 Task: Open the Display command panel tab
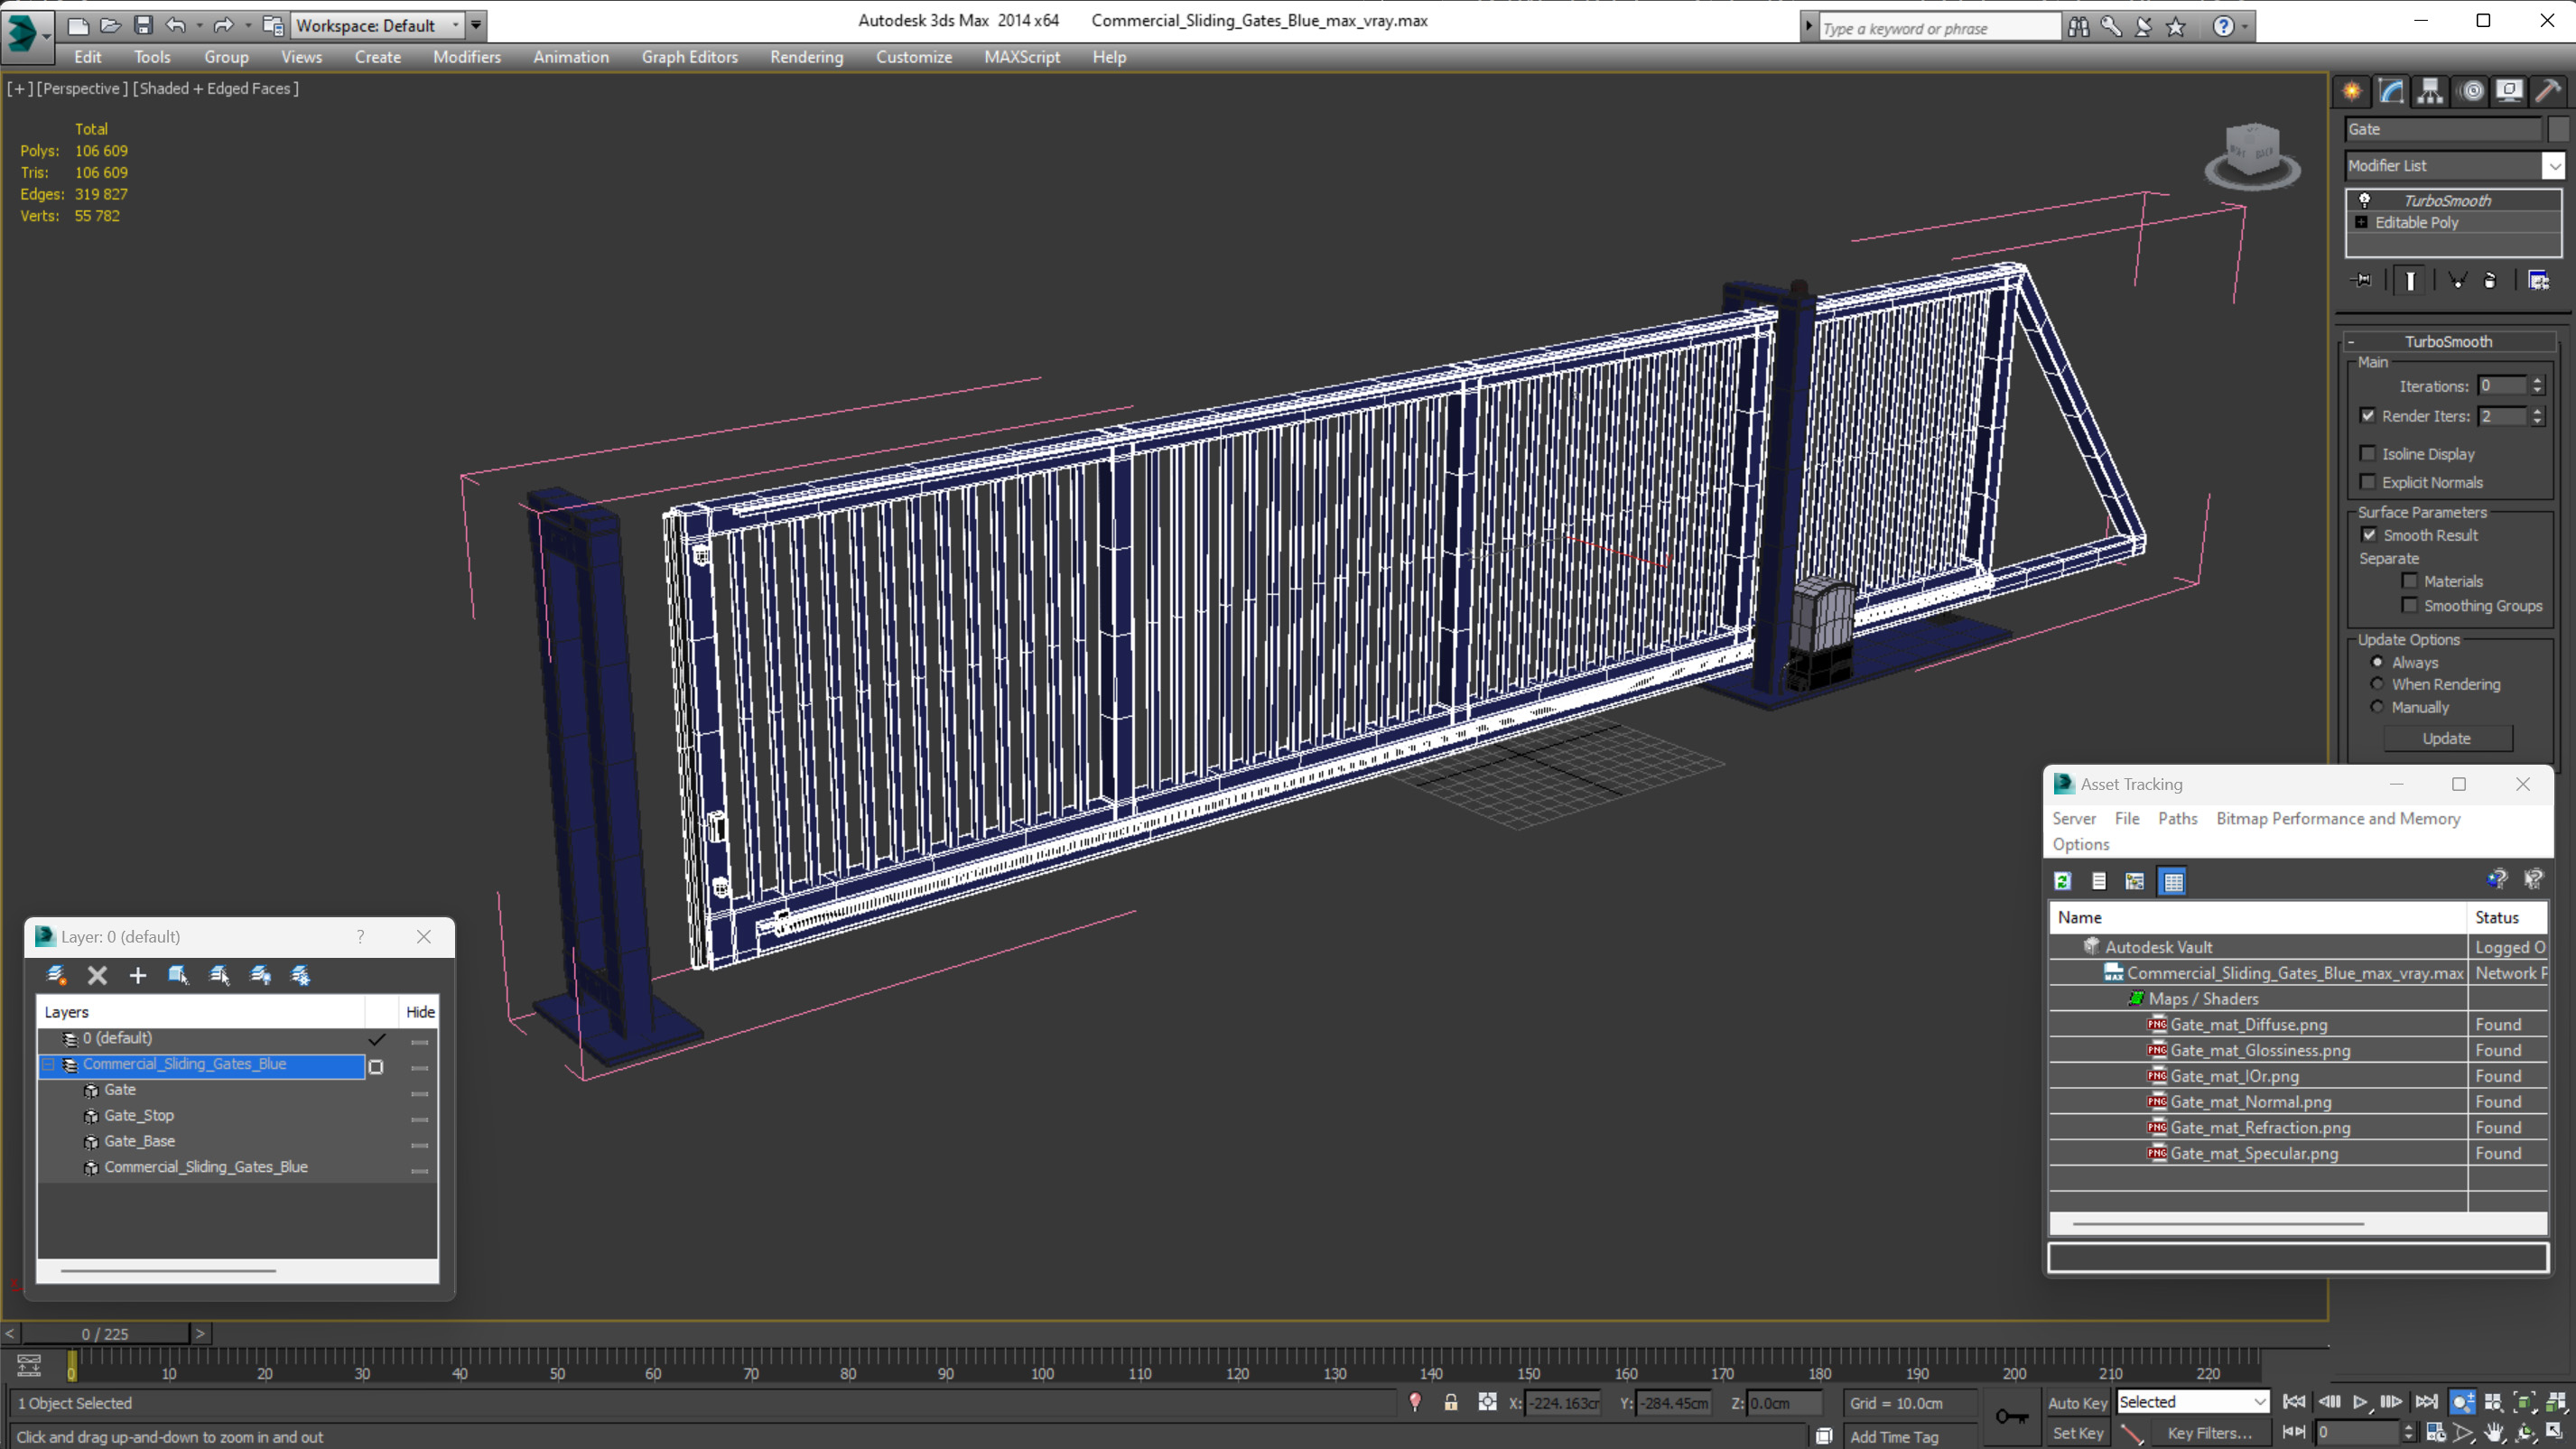pos(2509,92)
